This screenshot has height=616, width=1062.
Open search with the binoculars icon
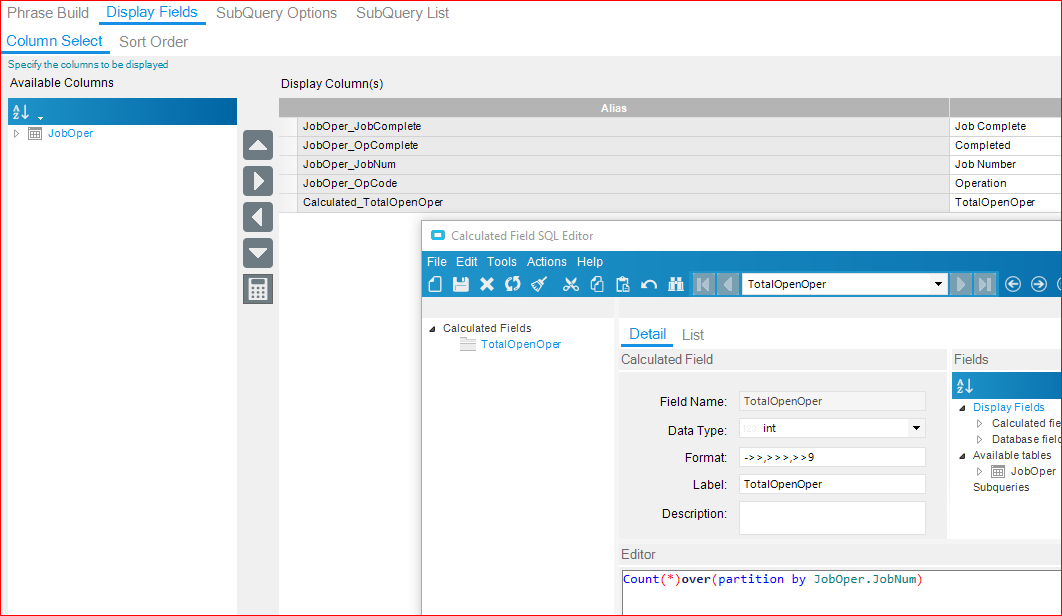tap(675, 284)
